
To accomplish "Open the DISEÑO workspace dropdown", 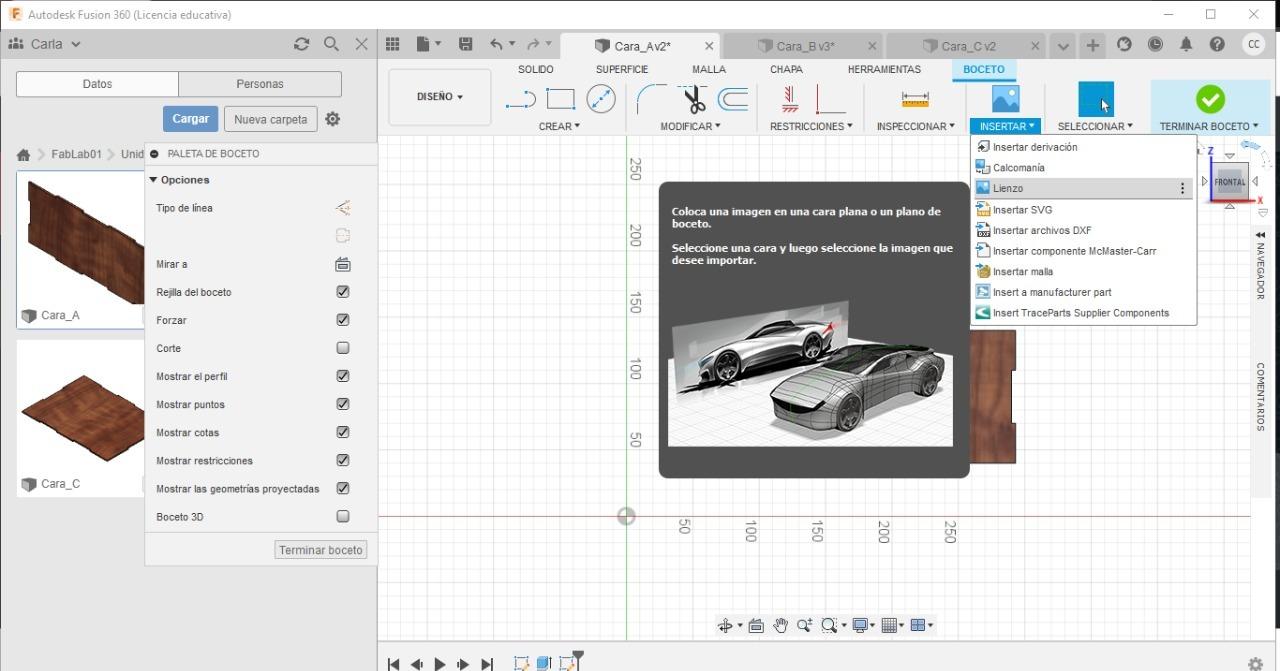I will coord(439,97).
